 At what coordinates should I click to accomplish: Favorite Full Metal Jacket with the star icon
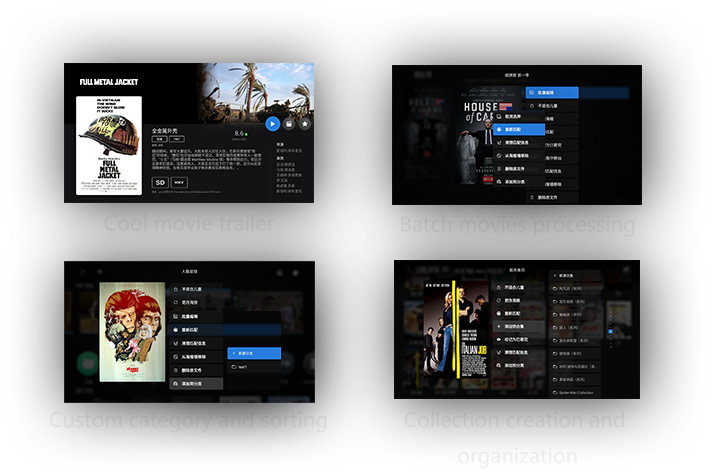coord(305,124)
